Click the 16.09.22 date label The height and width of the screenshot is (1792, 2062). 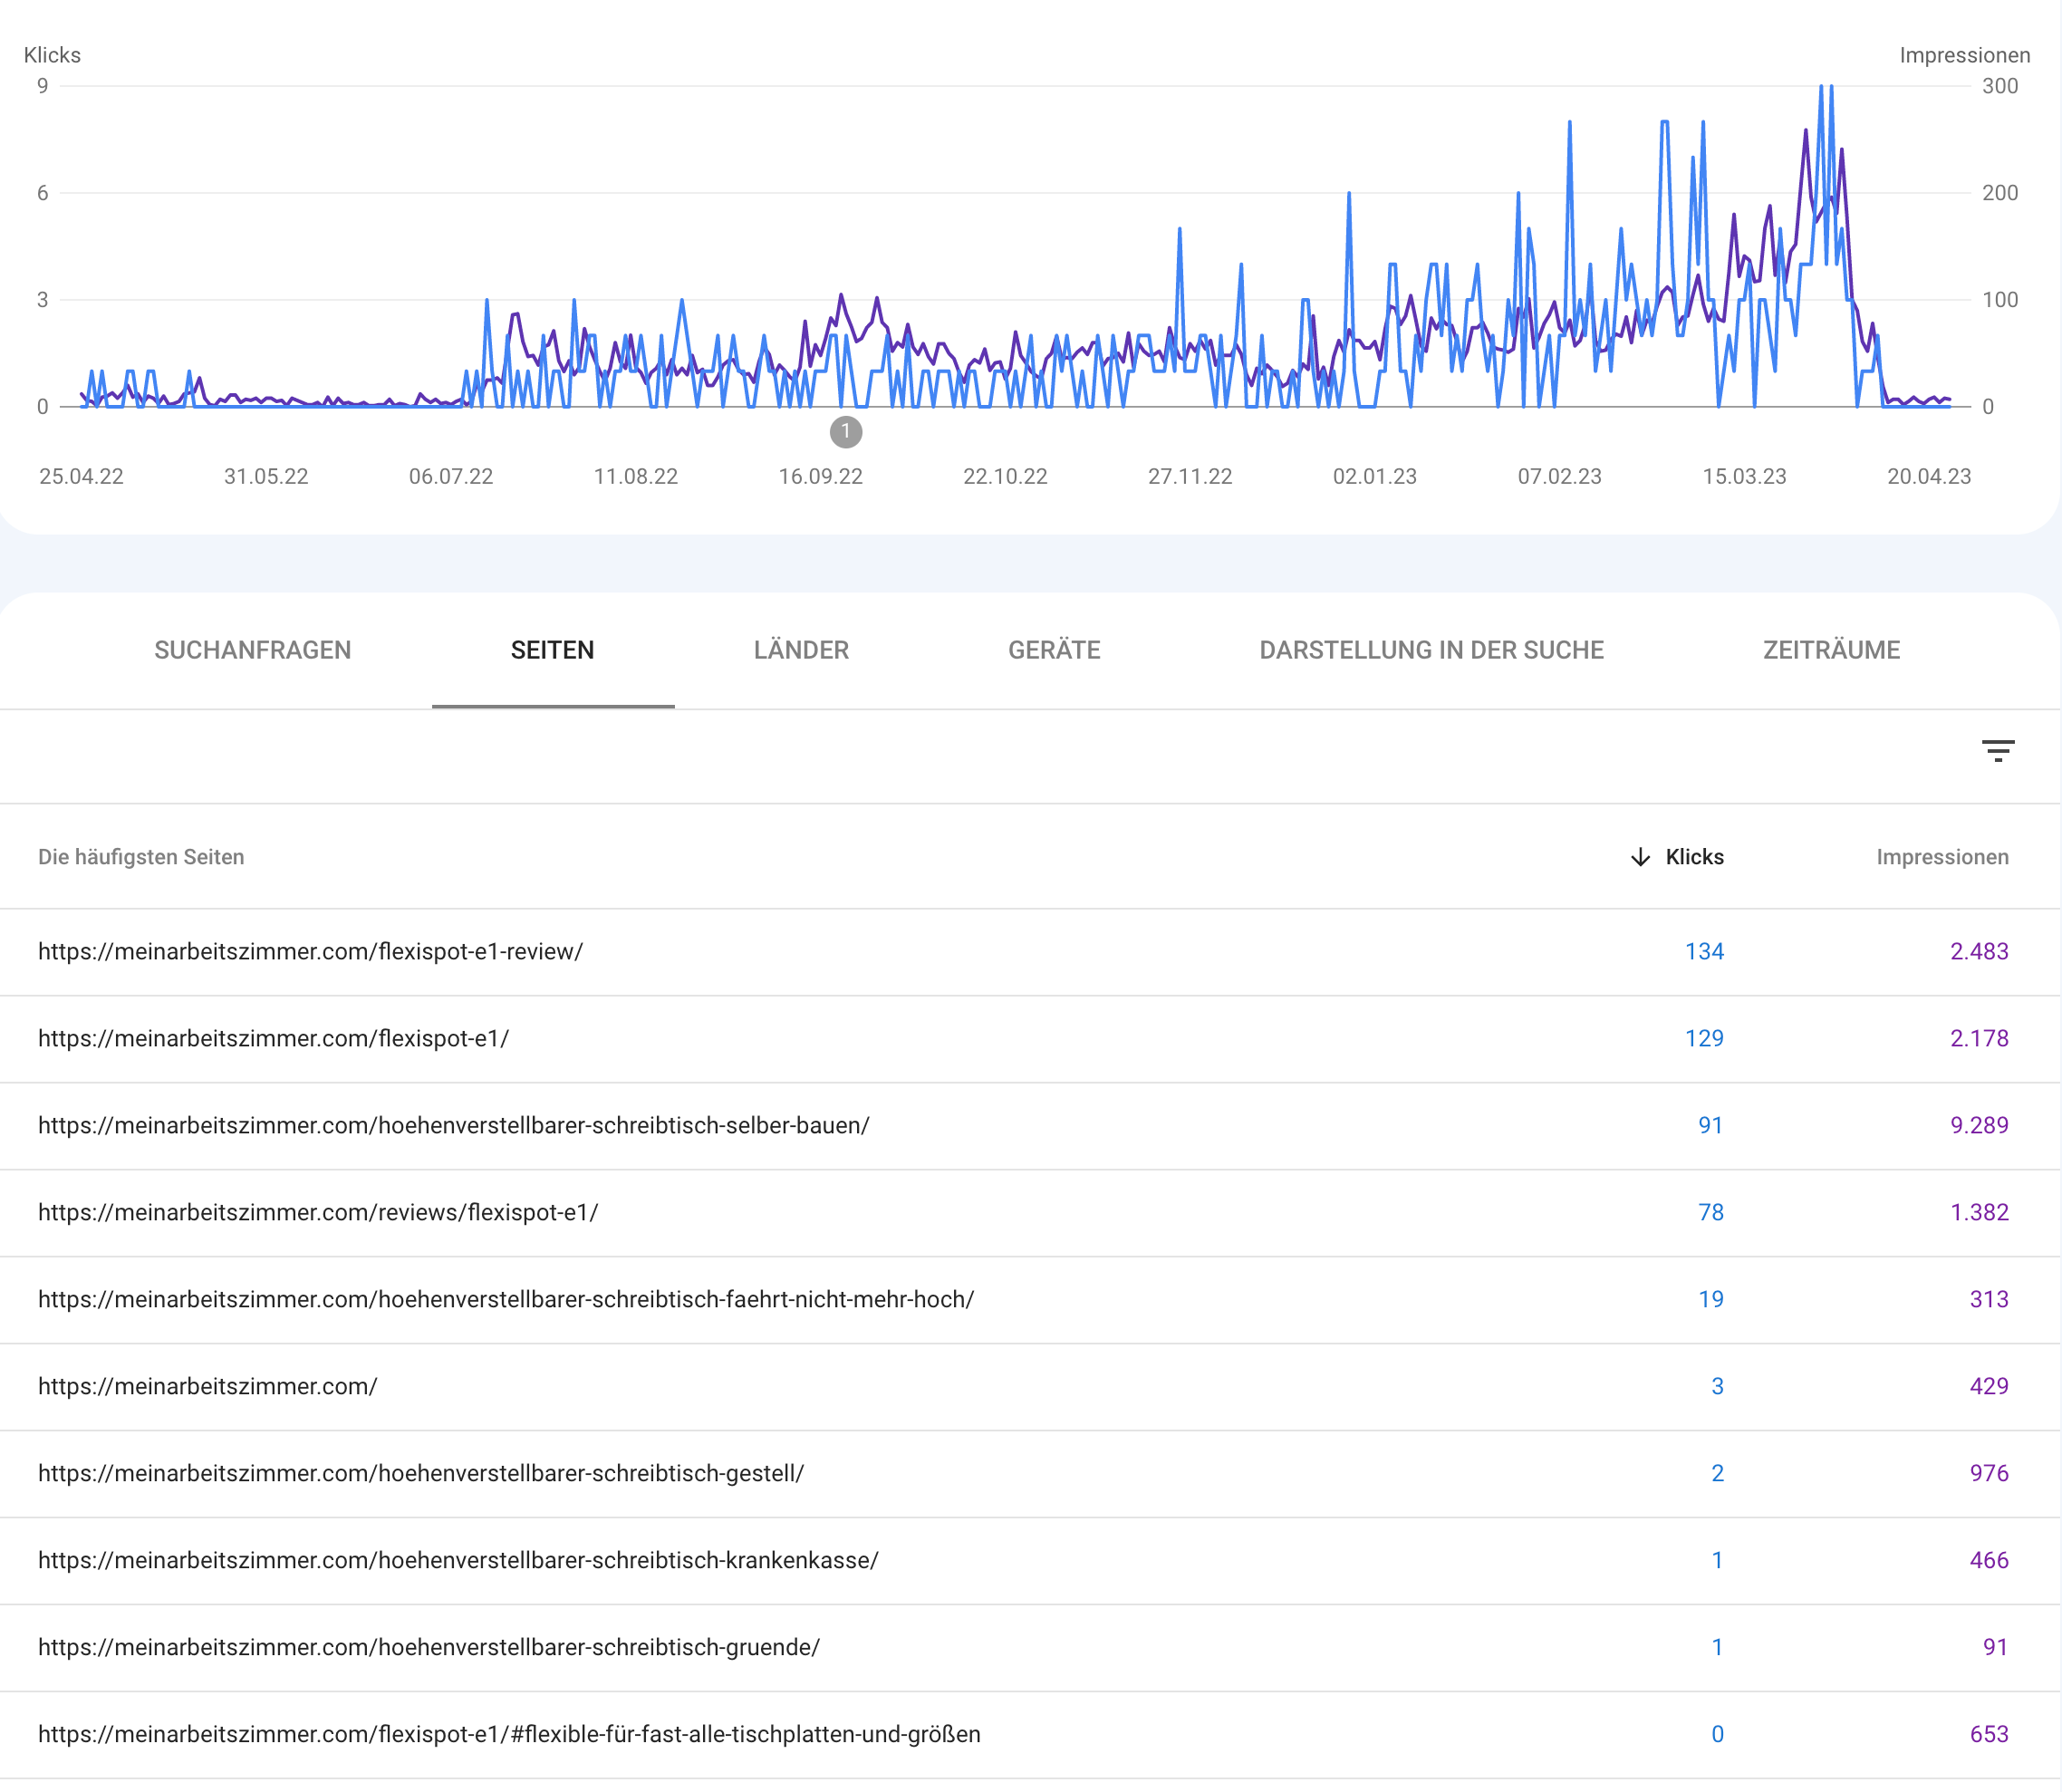pyautogui.click(x=820, y=477)
